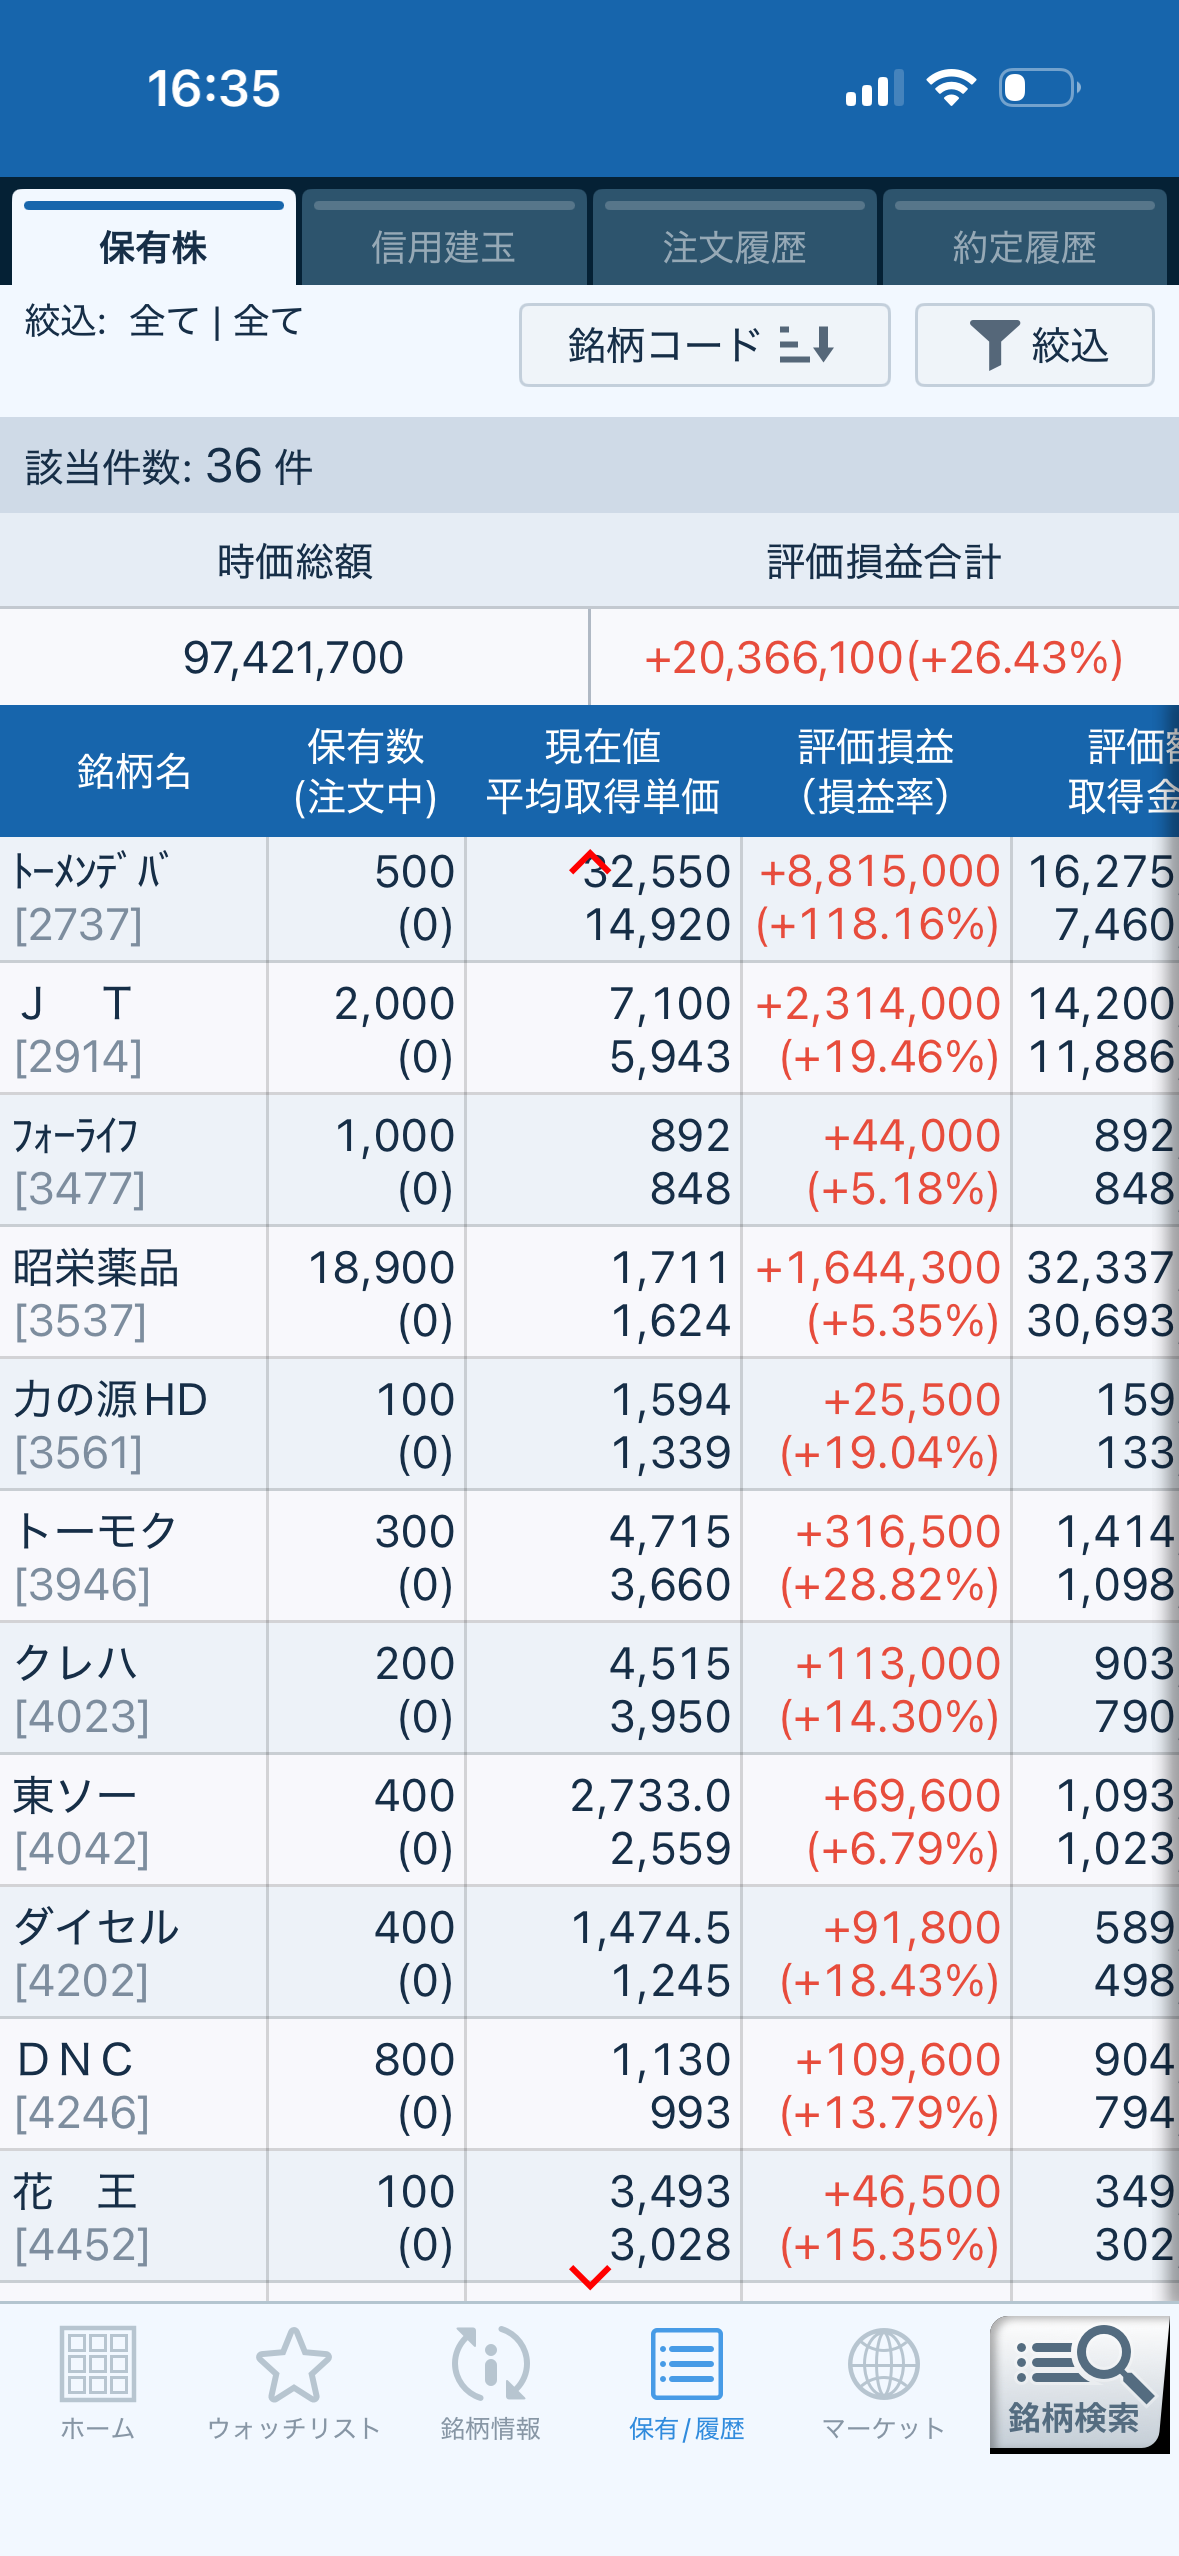This screenshot has height=2556, width=1179.
Task: Open the Market globe icon
Action: coord(883,2364)
